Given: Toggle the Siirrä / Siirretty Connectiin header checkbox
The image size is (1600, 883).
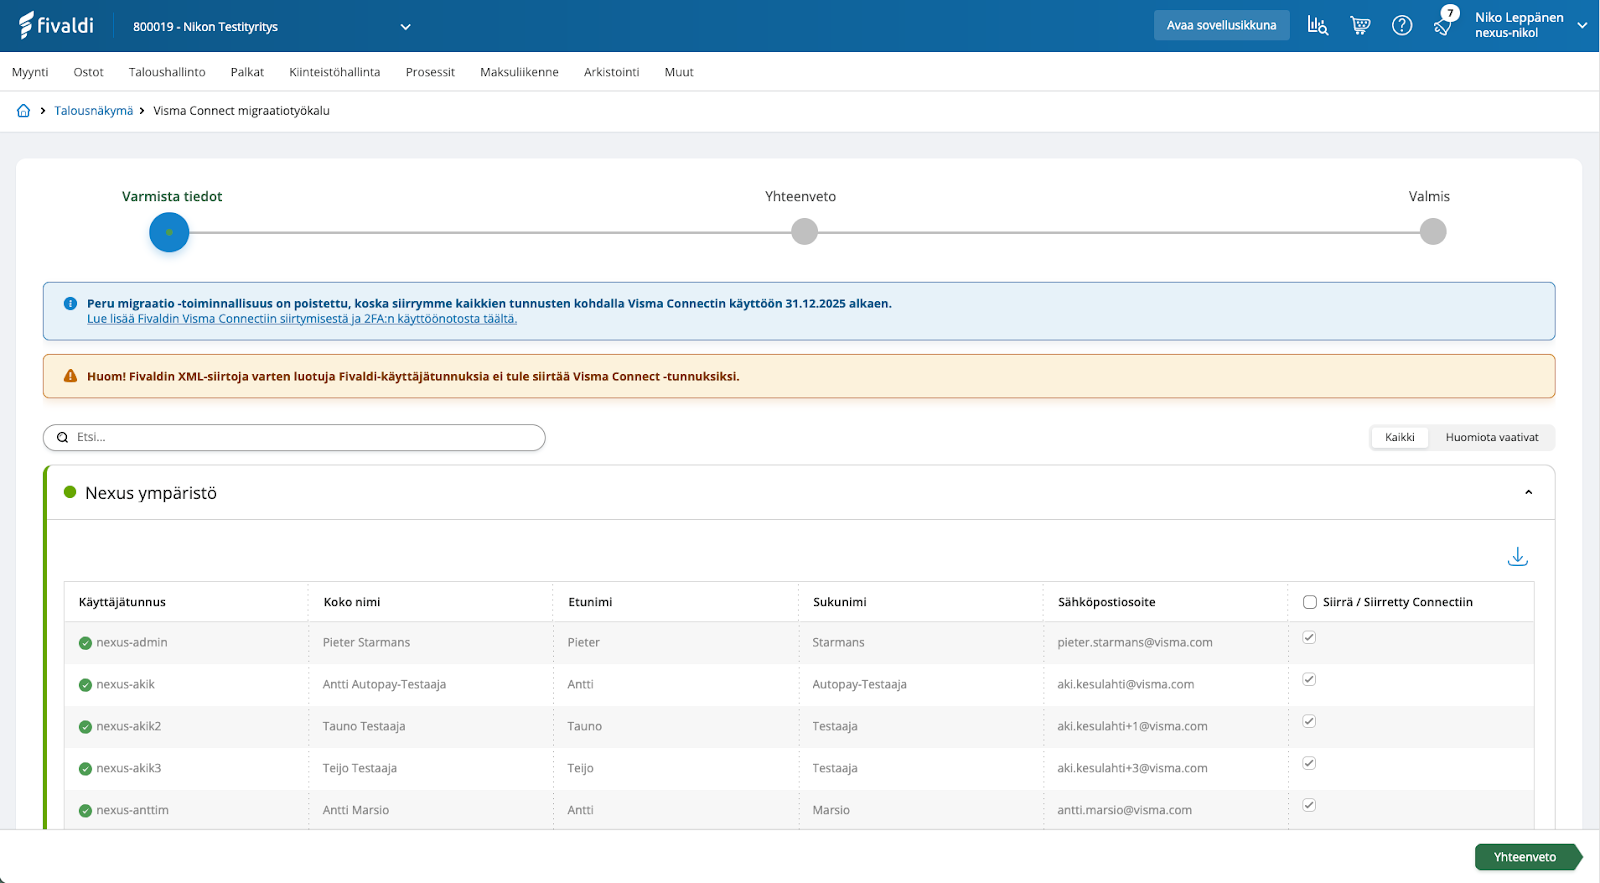Looking at the screenshot, I should coord(1310,602).
